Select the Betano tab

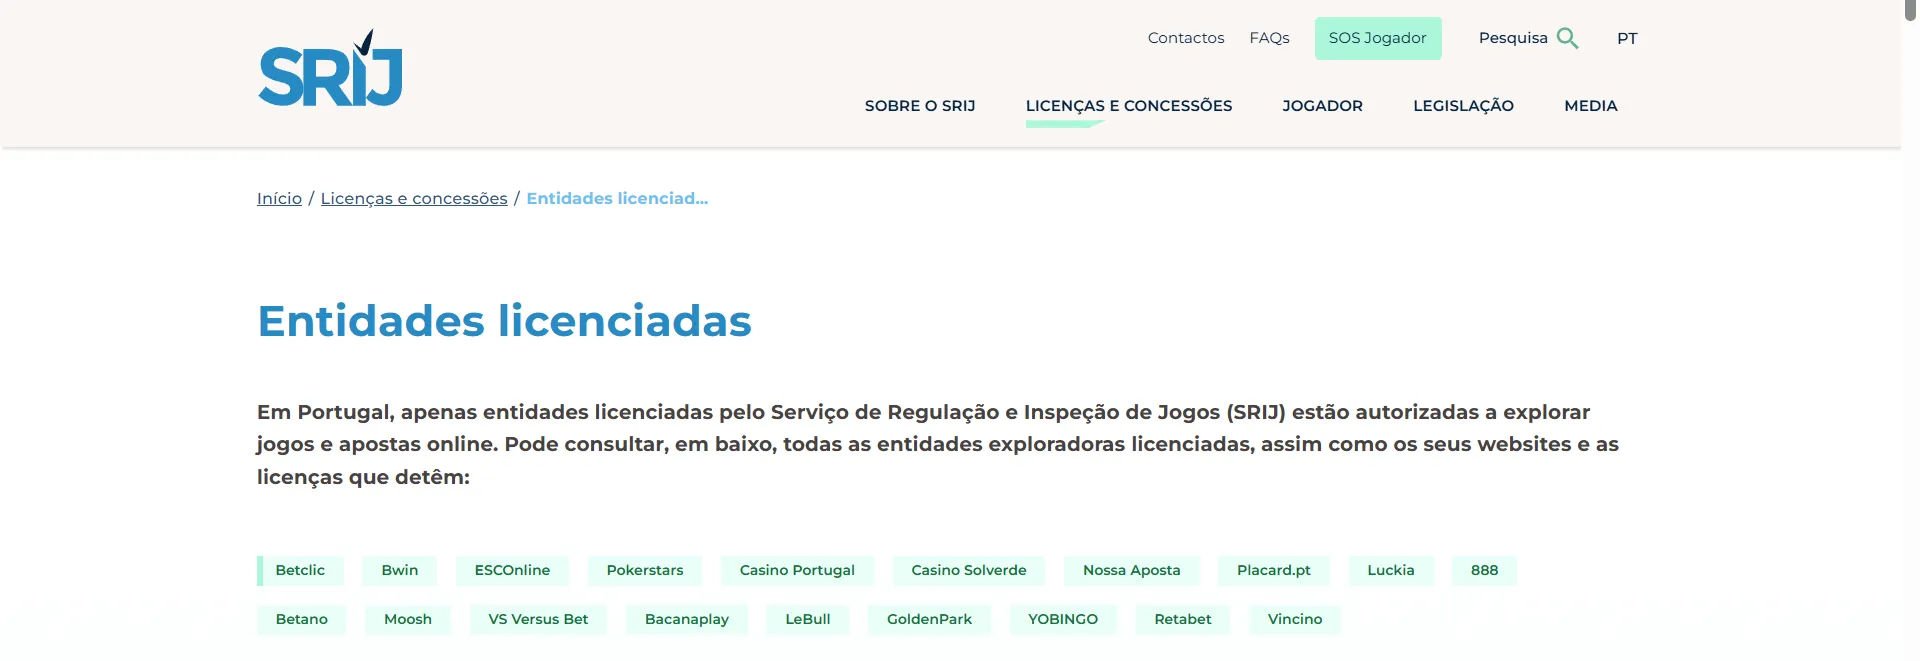coord(301,619)
